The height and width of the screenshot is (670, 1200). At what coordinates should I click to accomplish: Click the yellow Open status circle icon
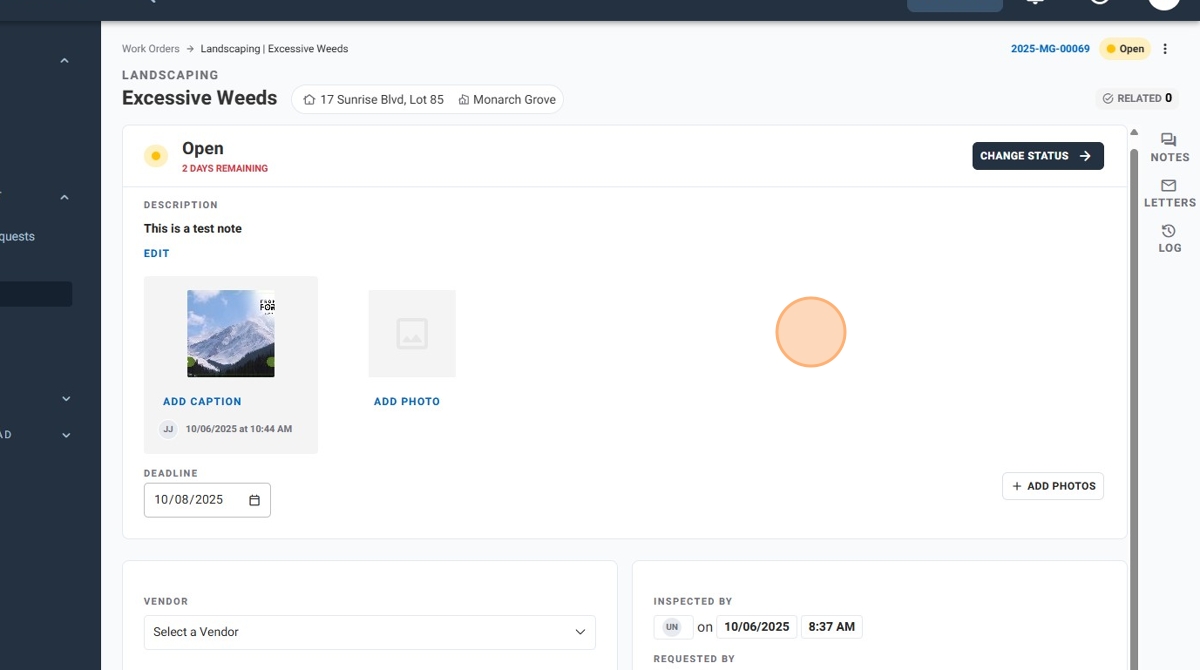[155, 156]
